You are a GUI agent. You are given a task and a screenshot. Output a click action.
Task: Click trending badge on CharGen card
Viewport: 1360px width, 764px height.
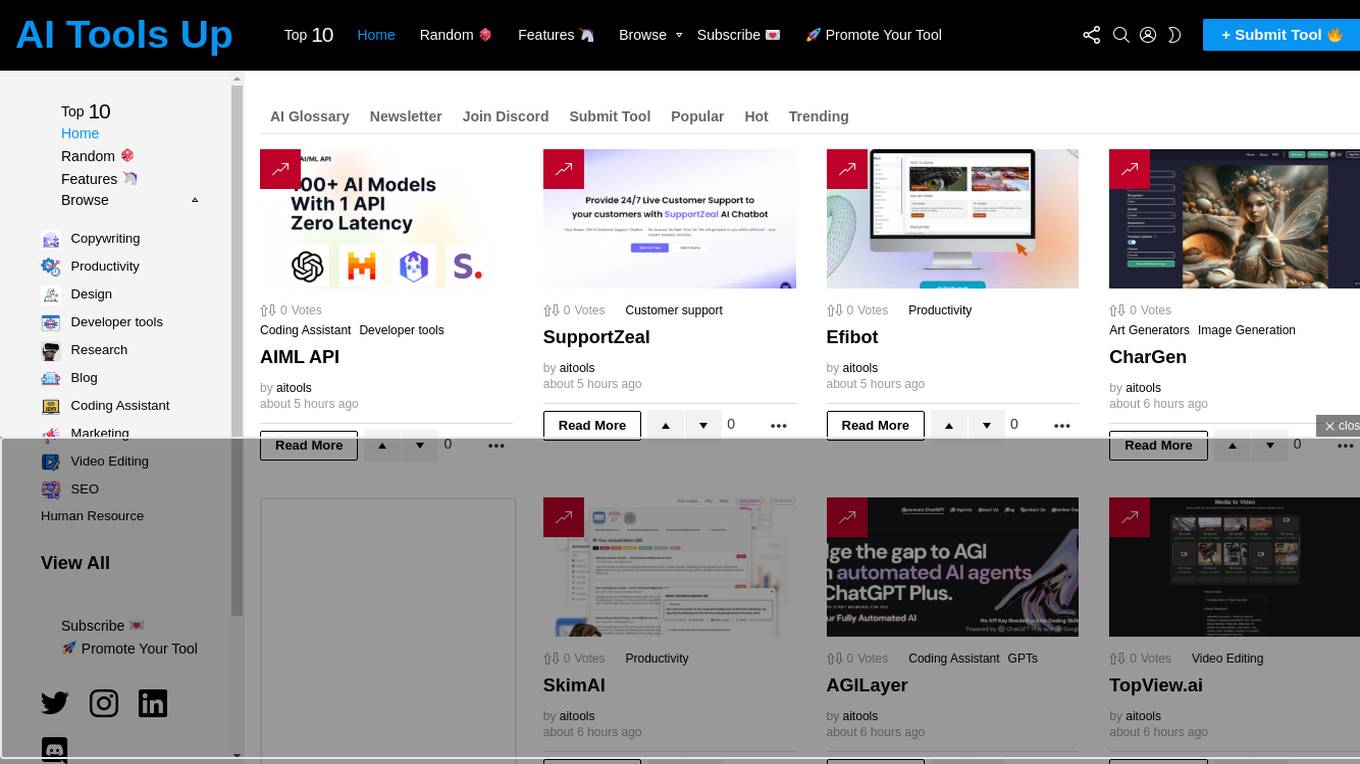point(1129,169)
